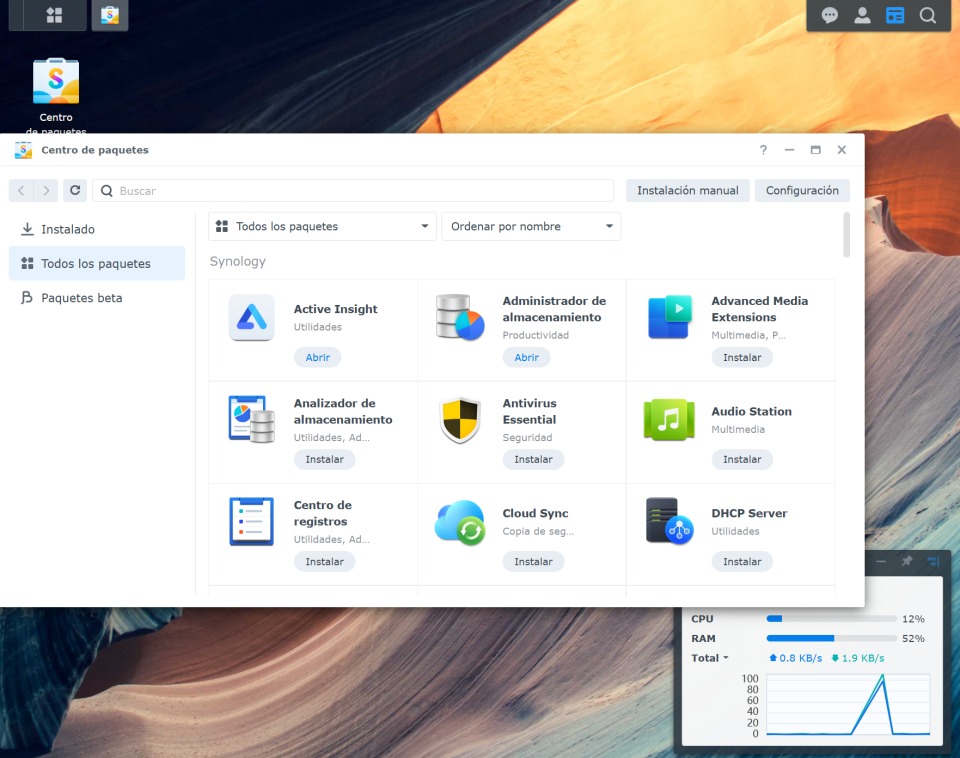The width and height of the screenshot is (960, 758).
Task: Click the DHCP Server icon
Action: coord(669,521)
